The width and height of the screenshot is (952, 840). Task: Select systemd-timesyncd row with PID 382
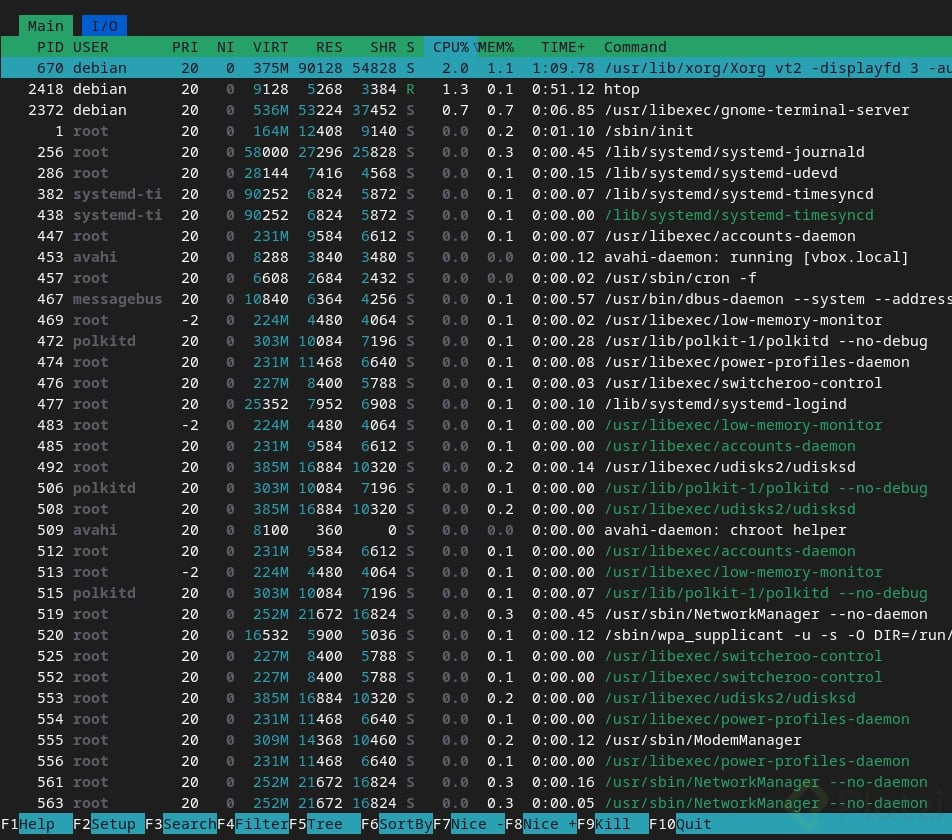pos(476,194)
